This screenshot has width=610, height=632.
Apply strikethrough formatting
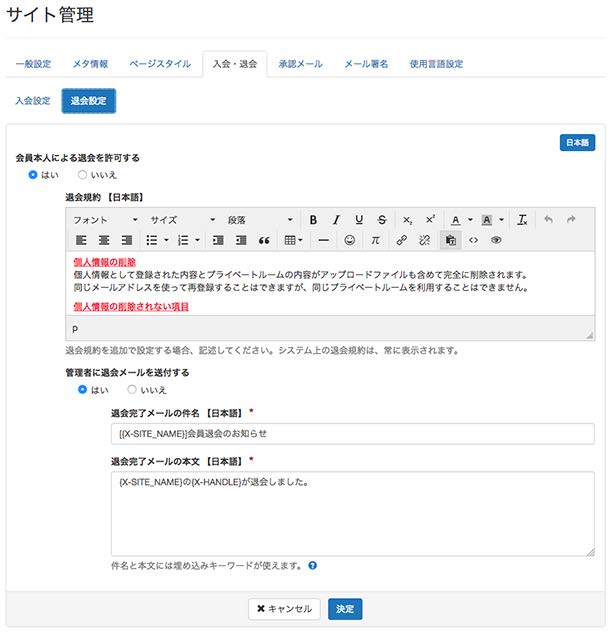point(382,220)
